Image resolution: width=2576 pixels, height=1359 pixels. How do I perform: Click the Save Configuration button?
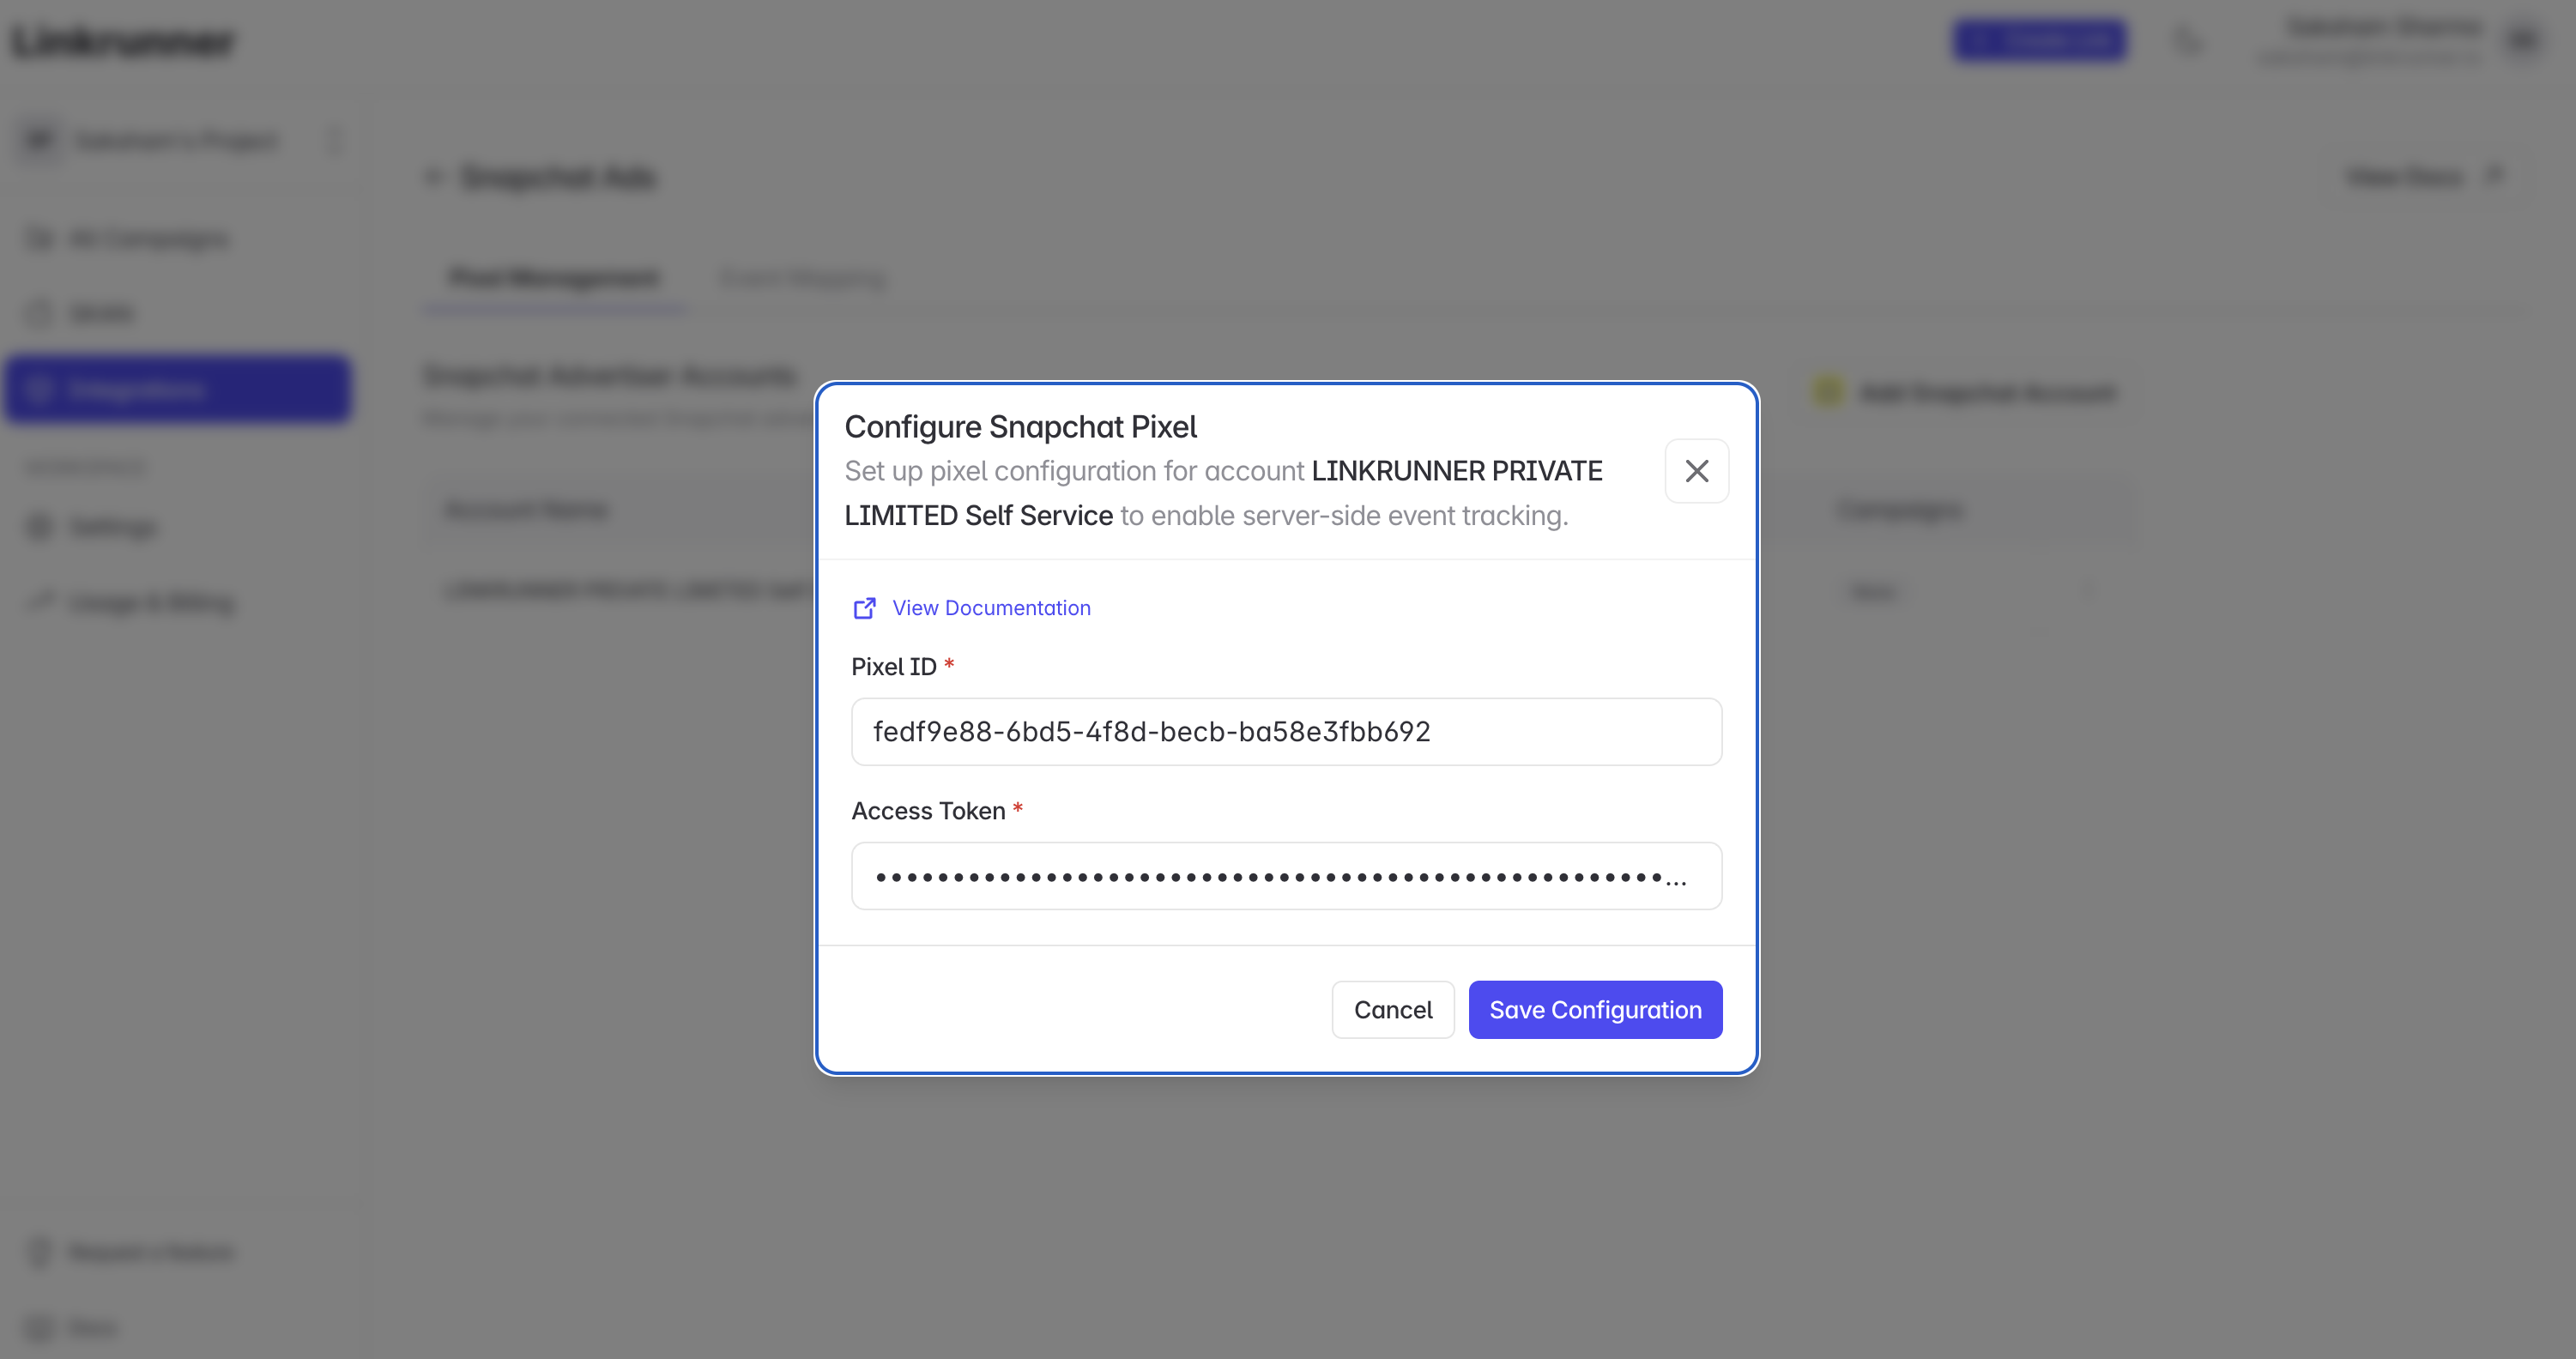pos(1594,1010)
